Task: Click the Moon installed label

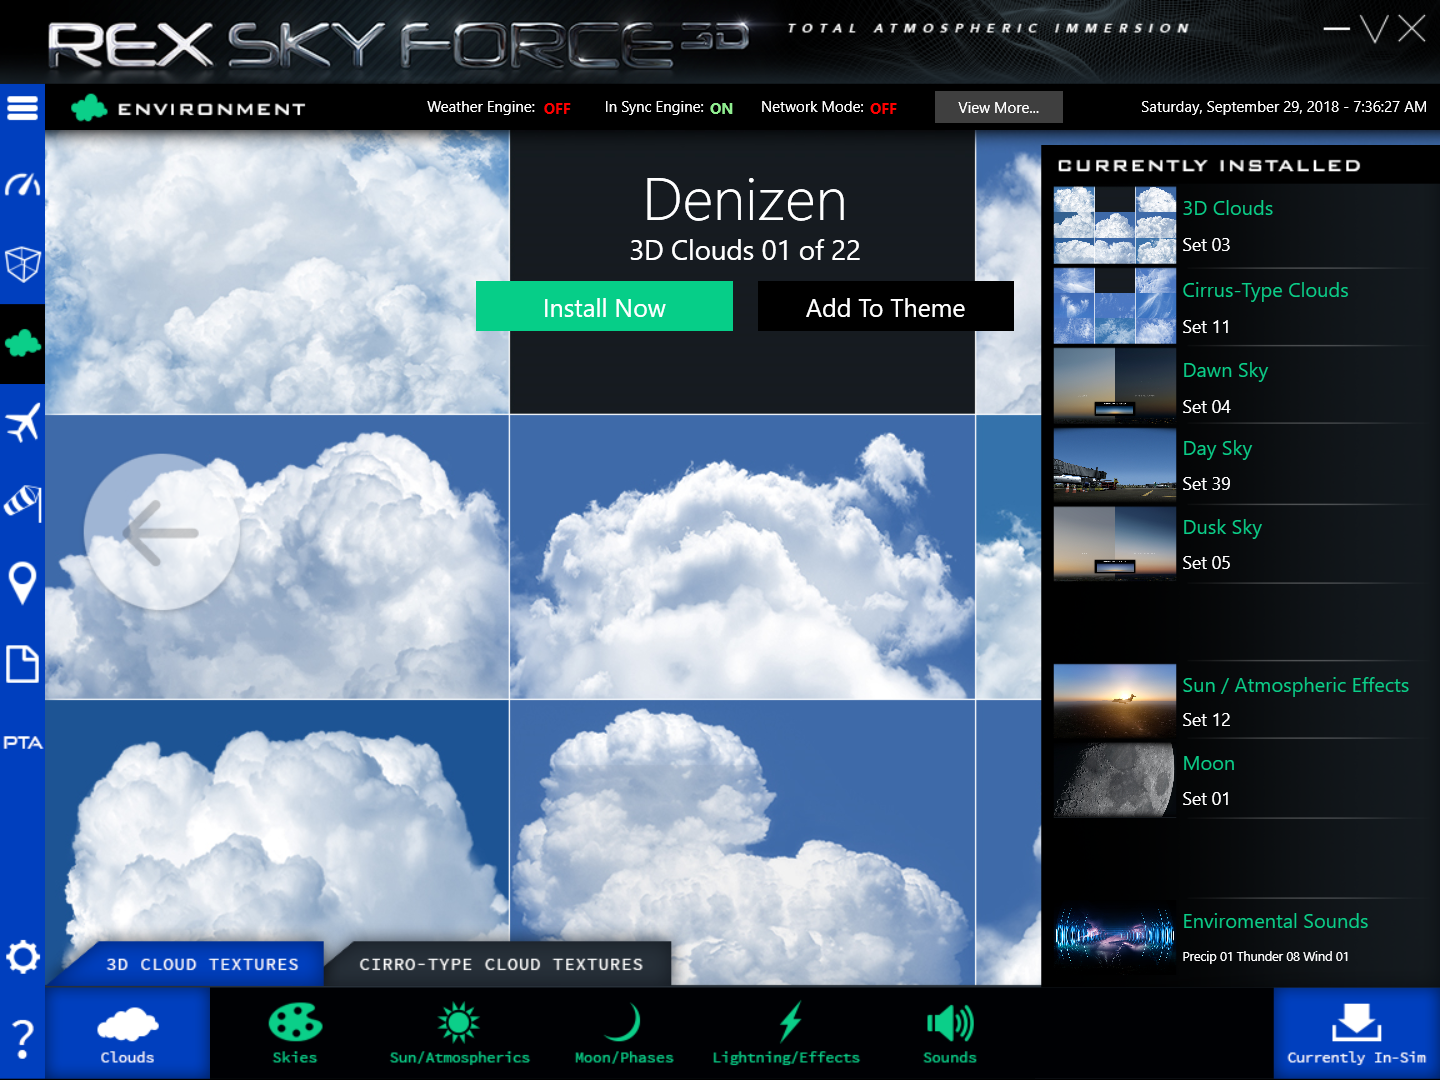Action: (1208, 763)
